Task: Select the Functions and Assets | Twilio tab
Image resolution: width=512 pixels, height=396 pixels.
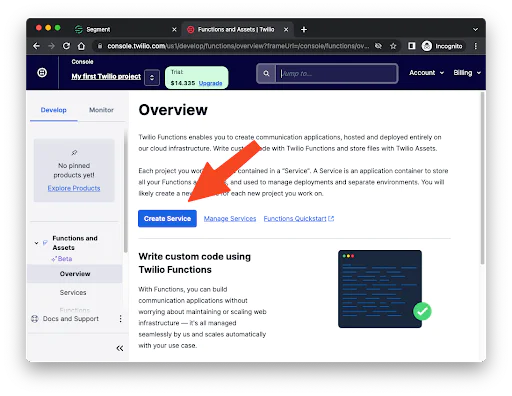Action: point(237,30)
